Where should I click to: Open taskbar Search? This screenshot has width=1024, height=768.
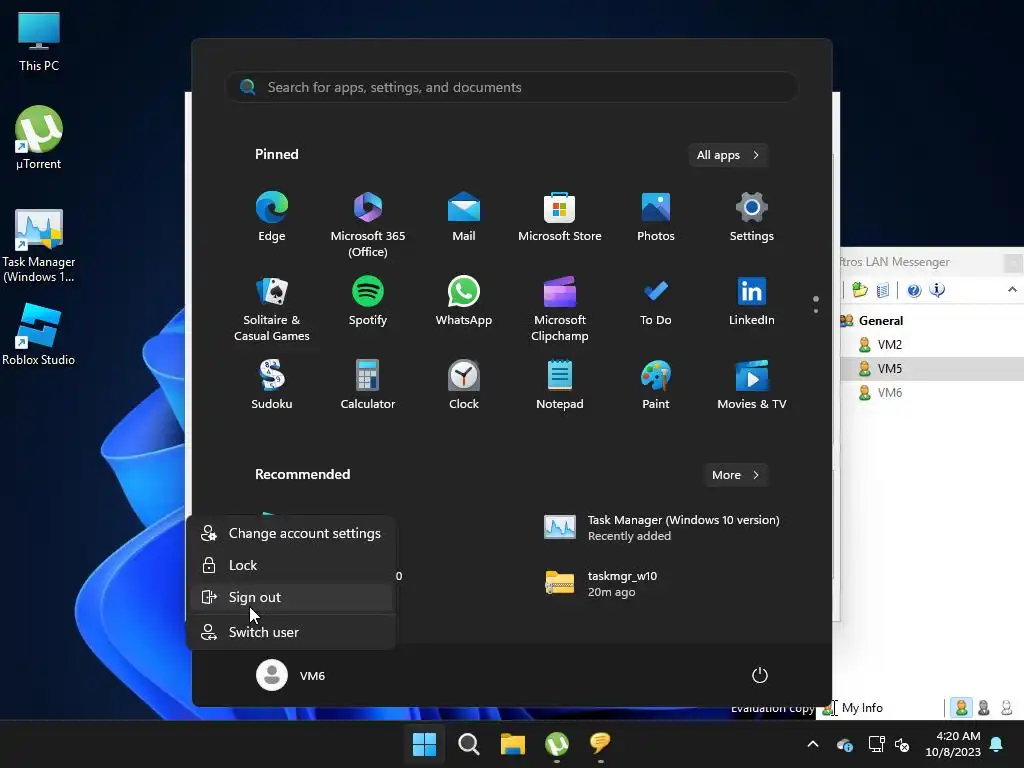pos(469,744)
